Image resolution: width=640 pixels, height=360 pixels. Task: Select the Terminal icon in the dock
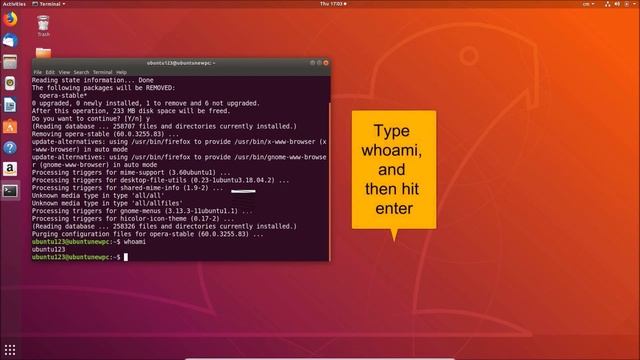pyautogui.click(x=10, y=191)
